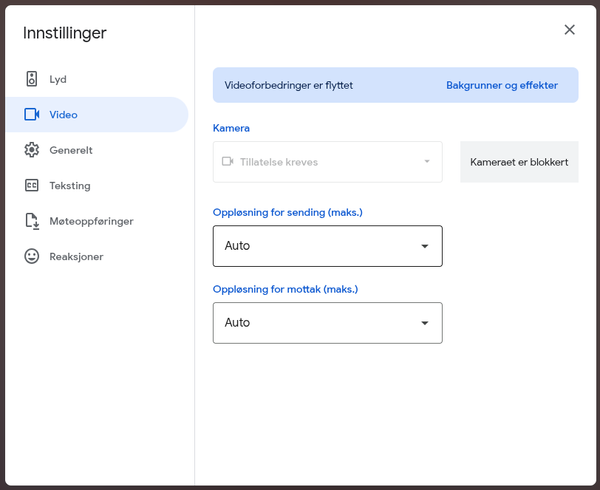600x490 pixels.
Task: Click the video camera icon in sidebar
Action: 31,115
